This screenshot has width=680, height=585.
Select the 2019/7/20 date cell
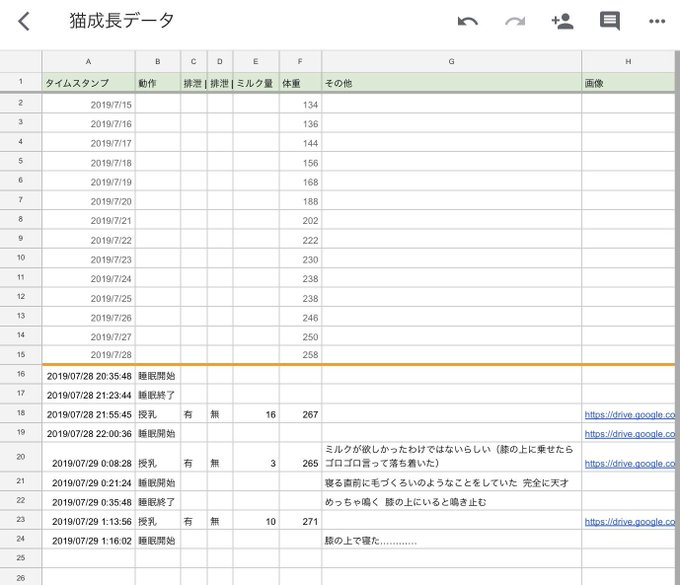tap(88, 201)
